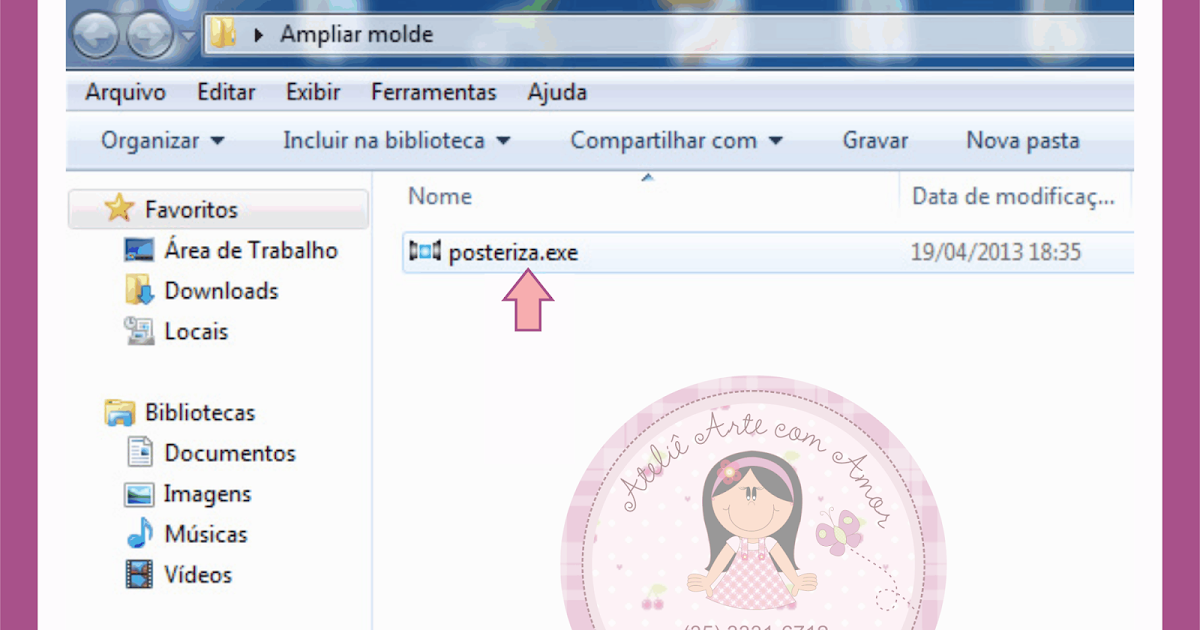Click the Imagens library icon
This screenshot has width=1200, height=630.
click(139, 493)
